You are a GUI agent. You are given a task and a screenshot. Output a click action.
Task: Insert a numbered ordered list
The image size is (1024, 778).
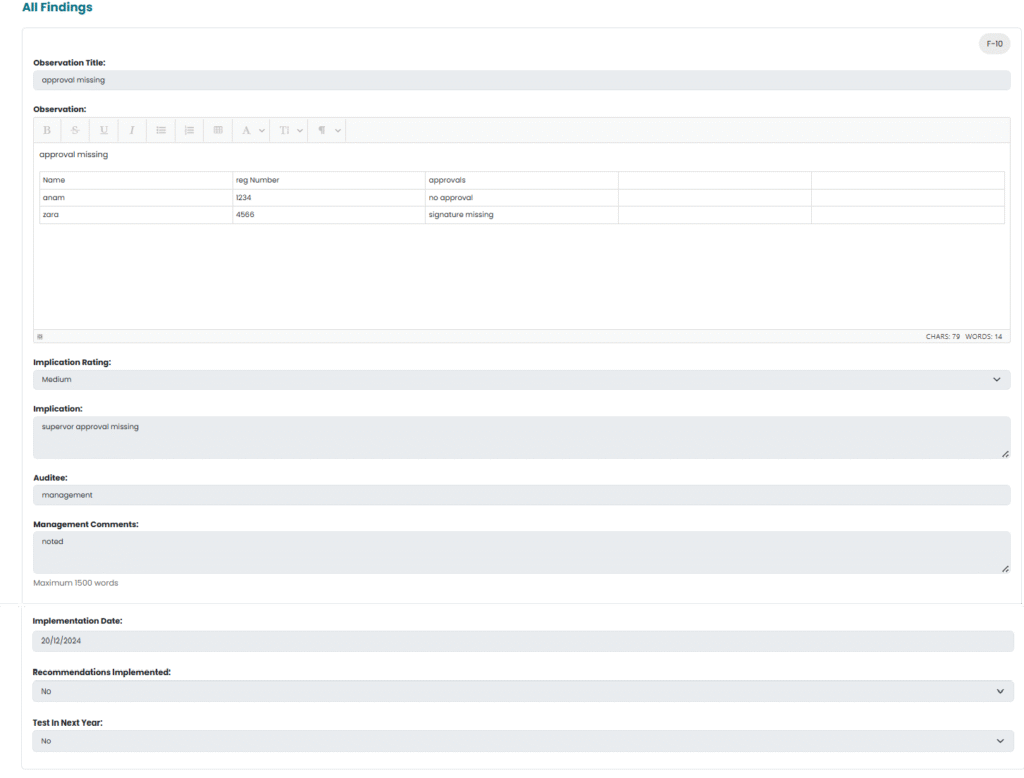189,131
